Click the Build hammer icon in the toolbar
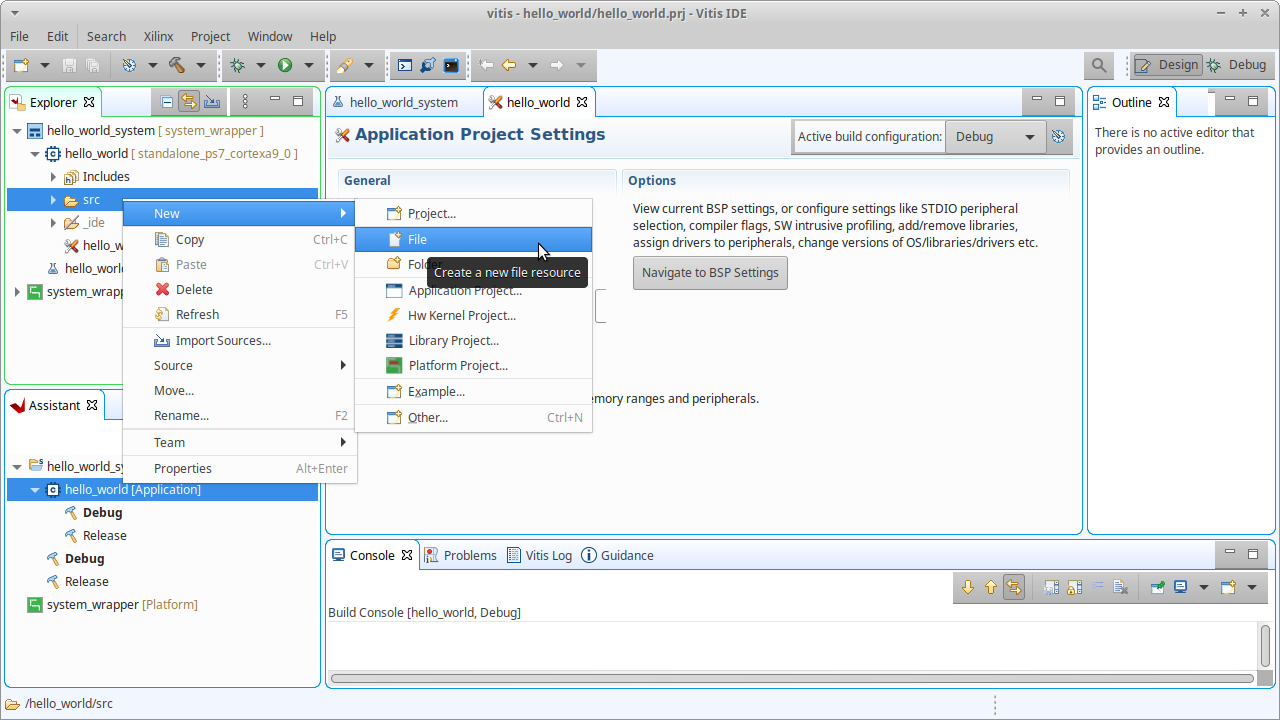Image resolution: width=1280 pixels, height=720 pixels. (x=177, y=65)
